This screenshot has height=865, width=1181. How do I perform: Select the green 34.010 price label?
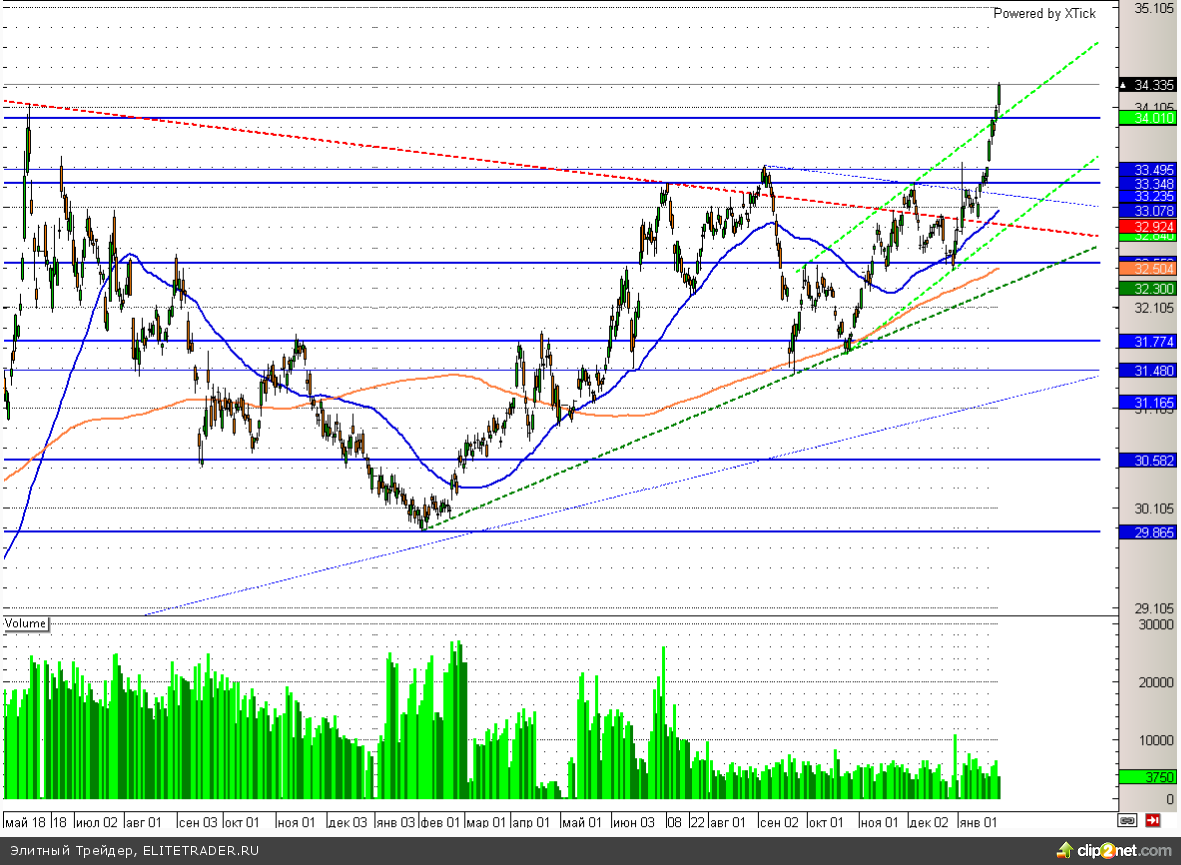[x=1147, y=118]
